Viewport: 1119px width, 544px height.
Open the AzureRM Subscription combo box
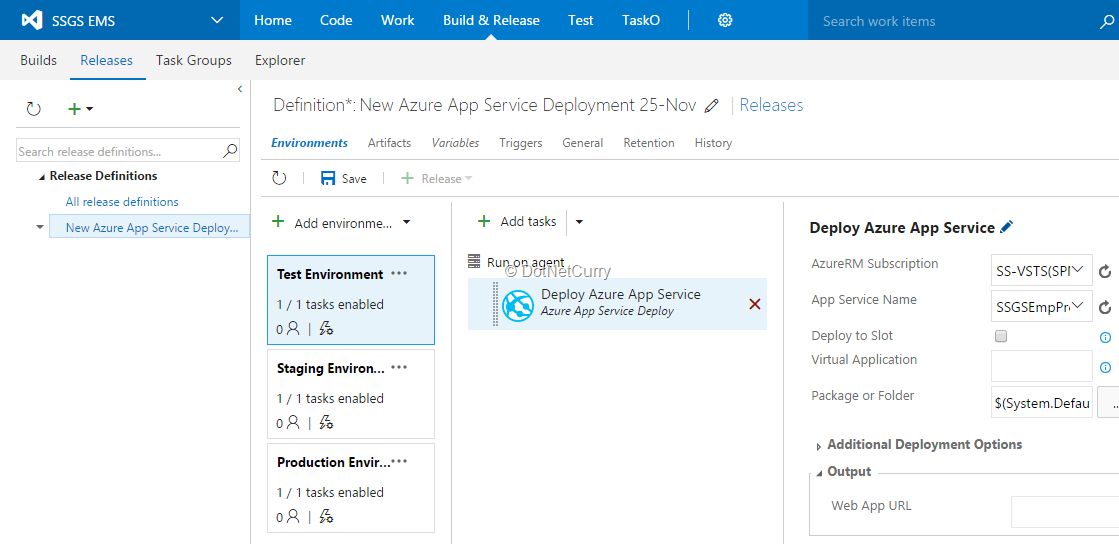[1041, 270]
